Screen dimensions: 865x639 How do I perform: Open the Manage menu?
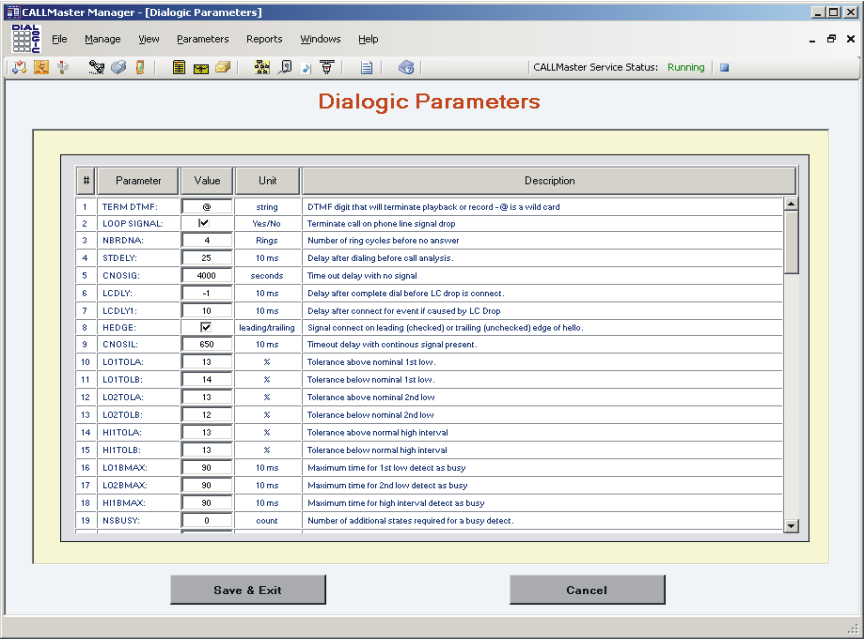point(103,39)
